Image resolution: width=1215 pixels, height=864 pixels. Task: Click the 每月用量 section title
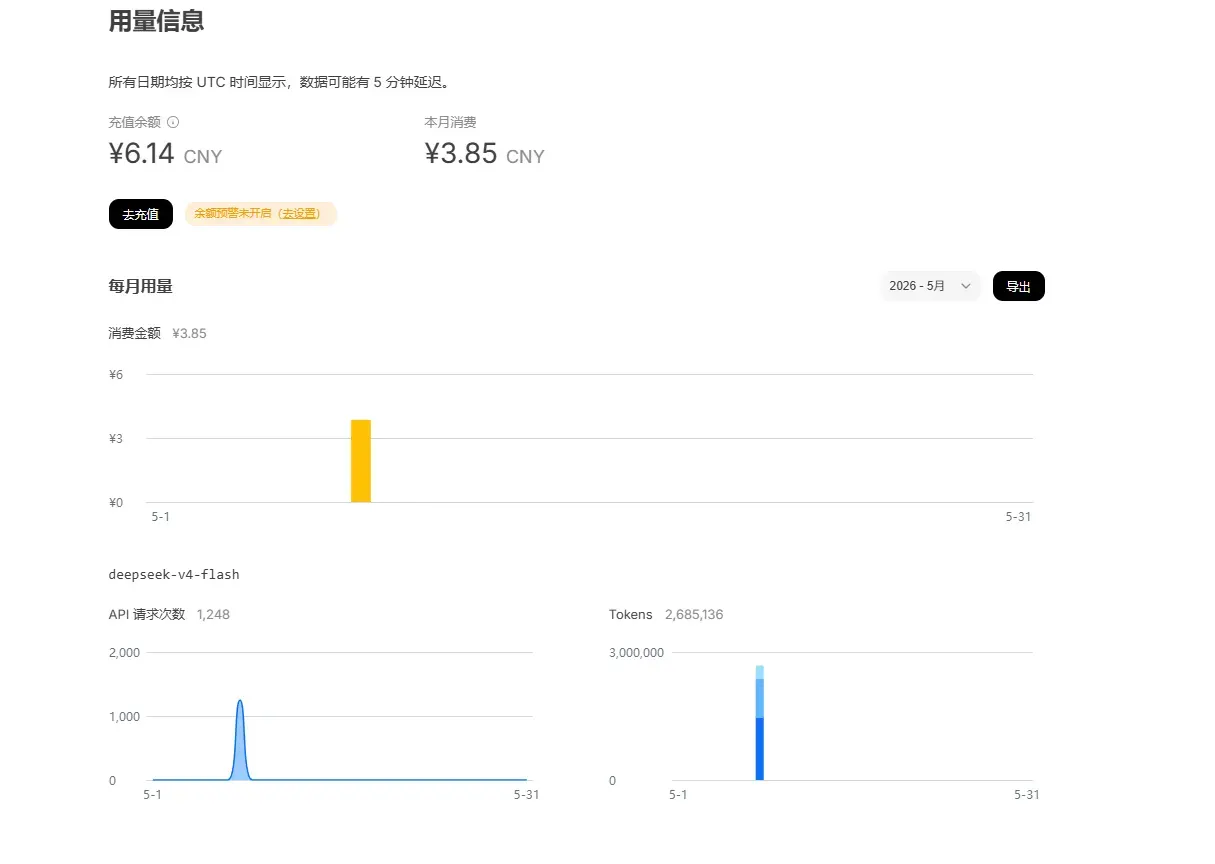(140, 286)
